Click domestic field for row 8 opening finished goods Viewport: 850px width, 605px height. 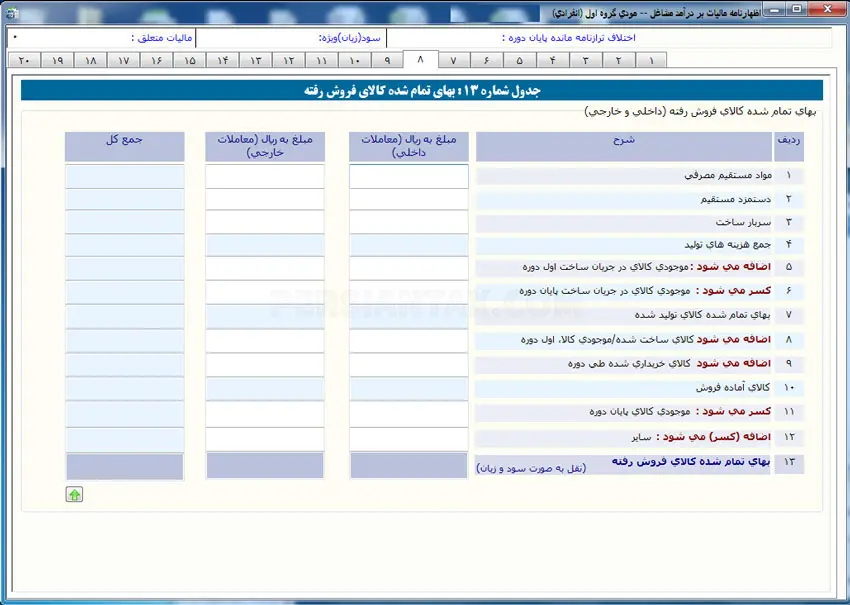pos(409,341)
